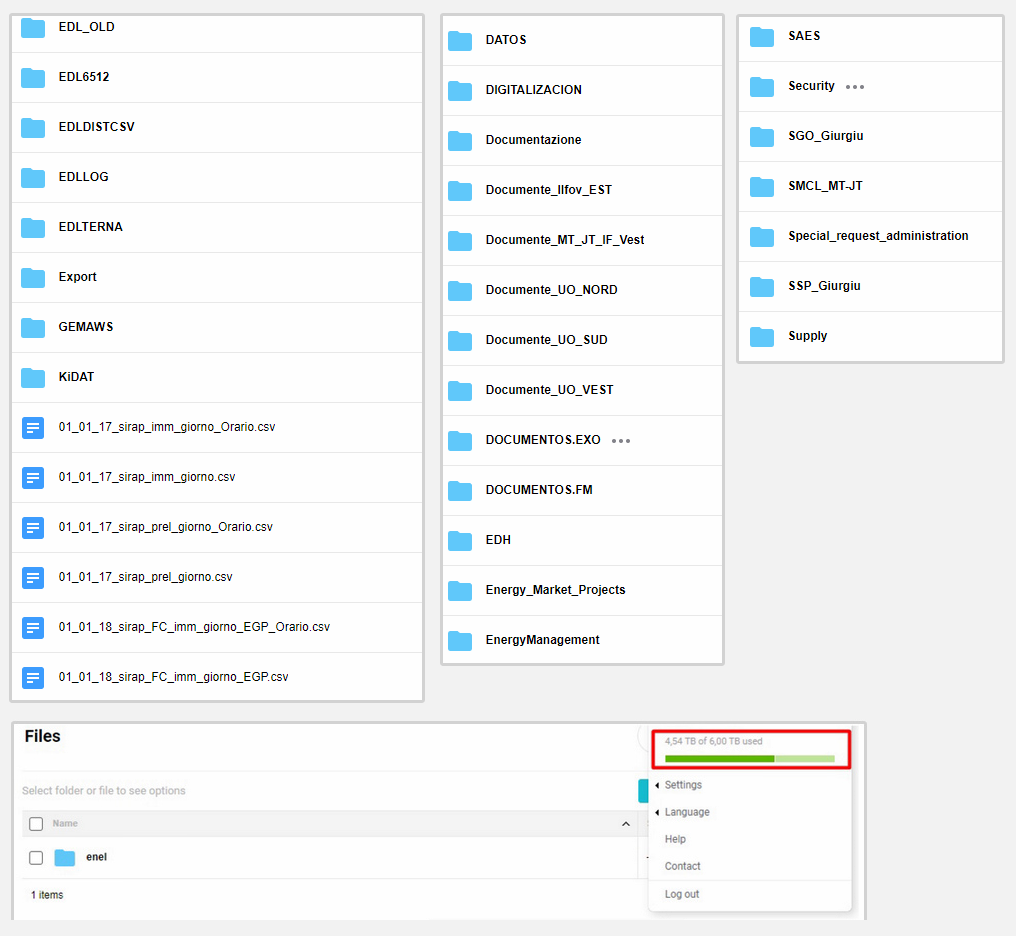Choose Contact in the user menu
Screen dimensions: 1016x936
[x=682, y=866]
